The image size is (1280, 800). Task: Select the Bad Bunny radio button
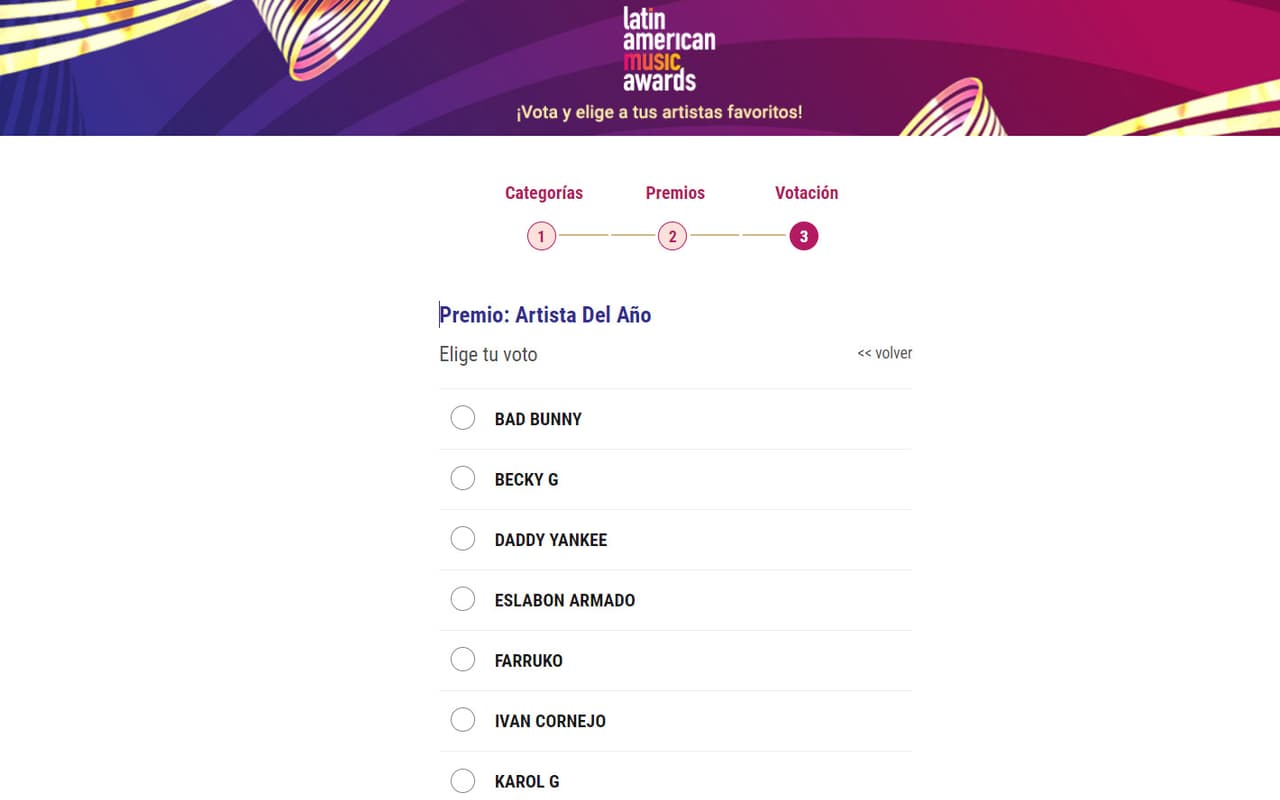(x=463, y=418)
